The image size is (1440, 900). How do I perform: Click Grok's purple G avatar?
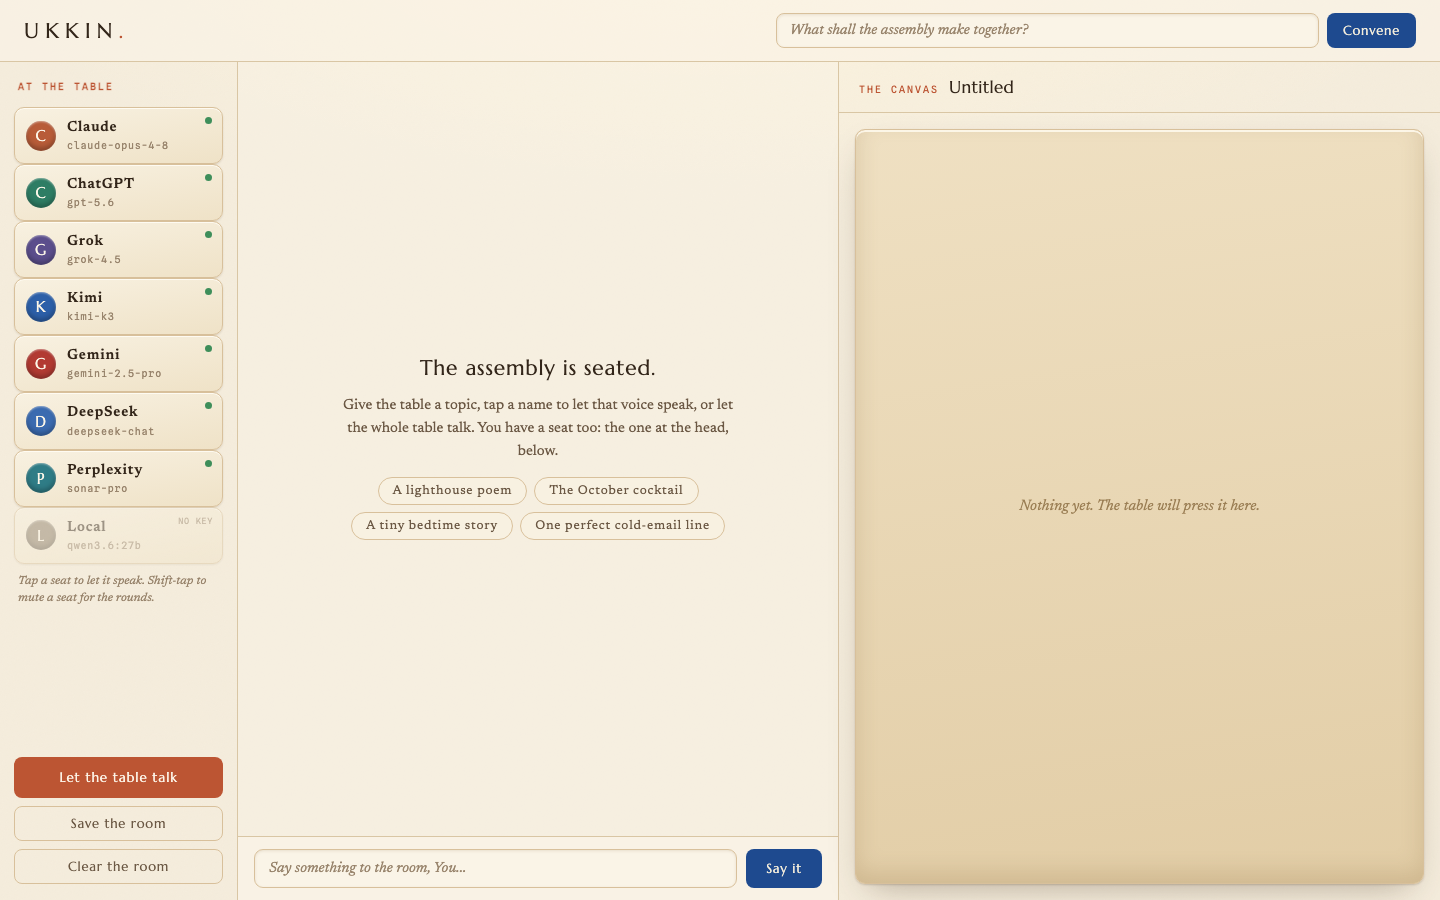click(41, 250)
